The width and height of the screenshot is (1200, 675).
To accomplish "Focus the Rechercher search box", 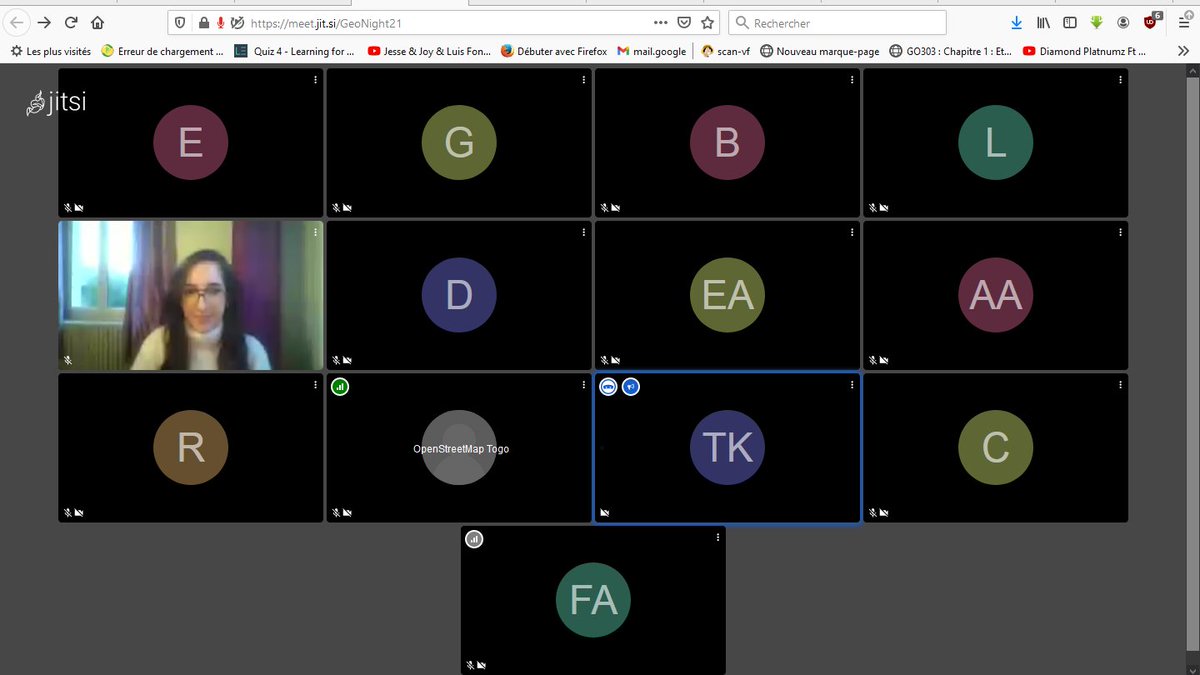I will click(837, 22).
